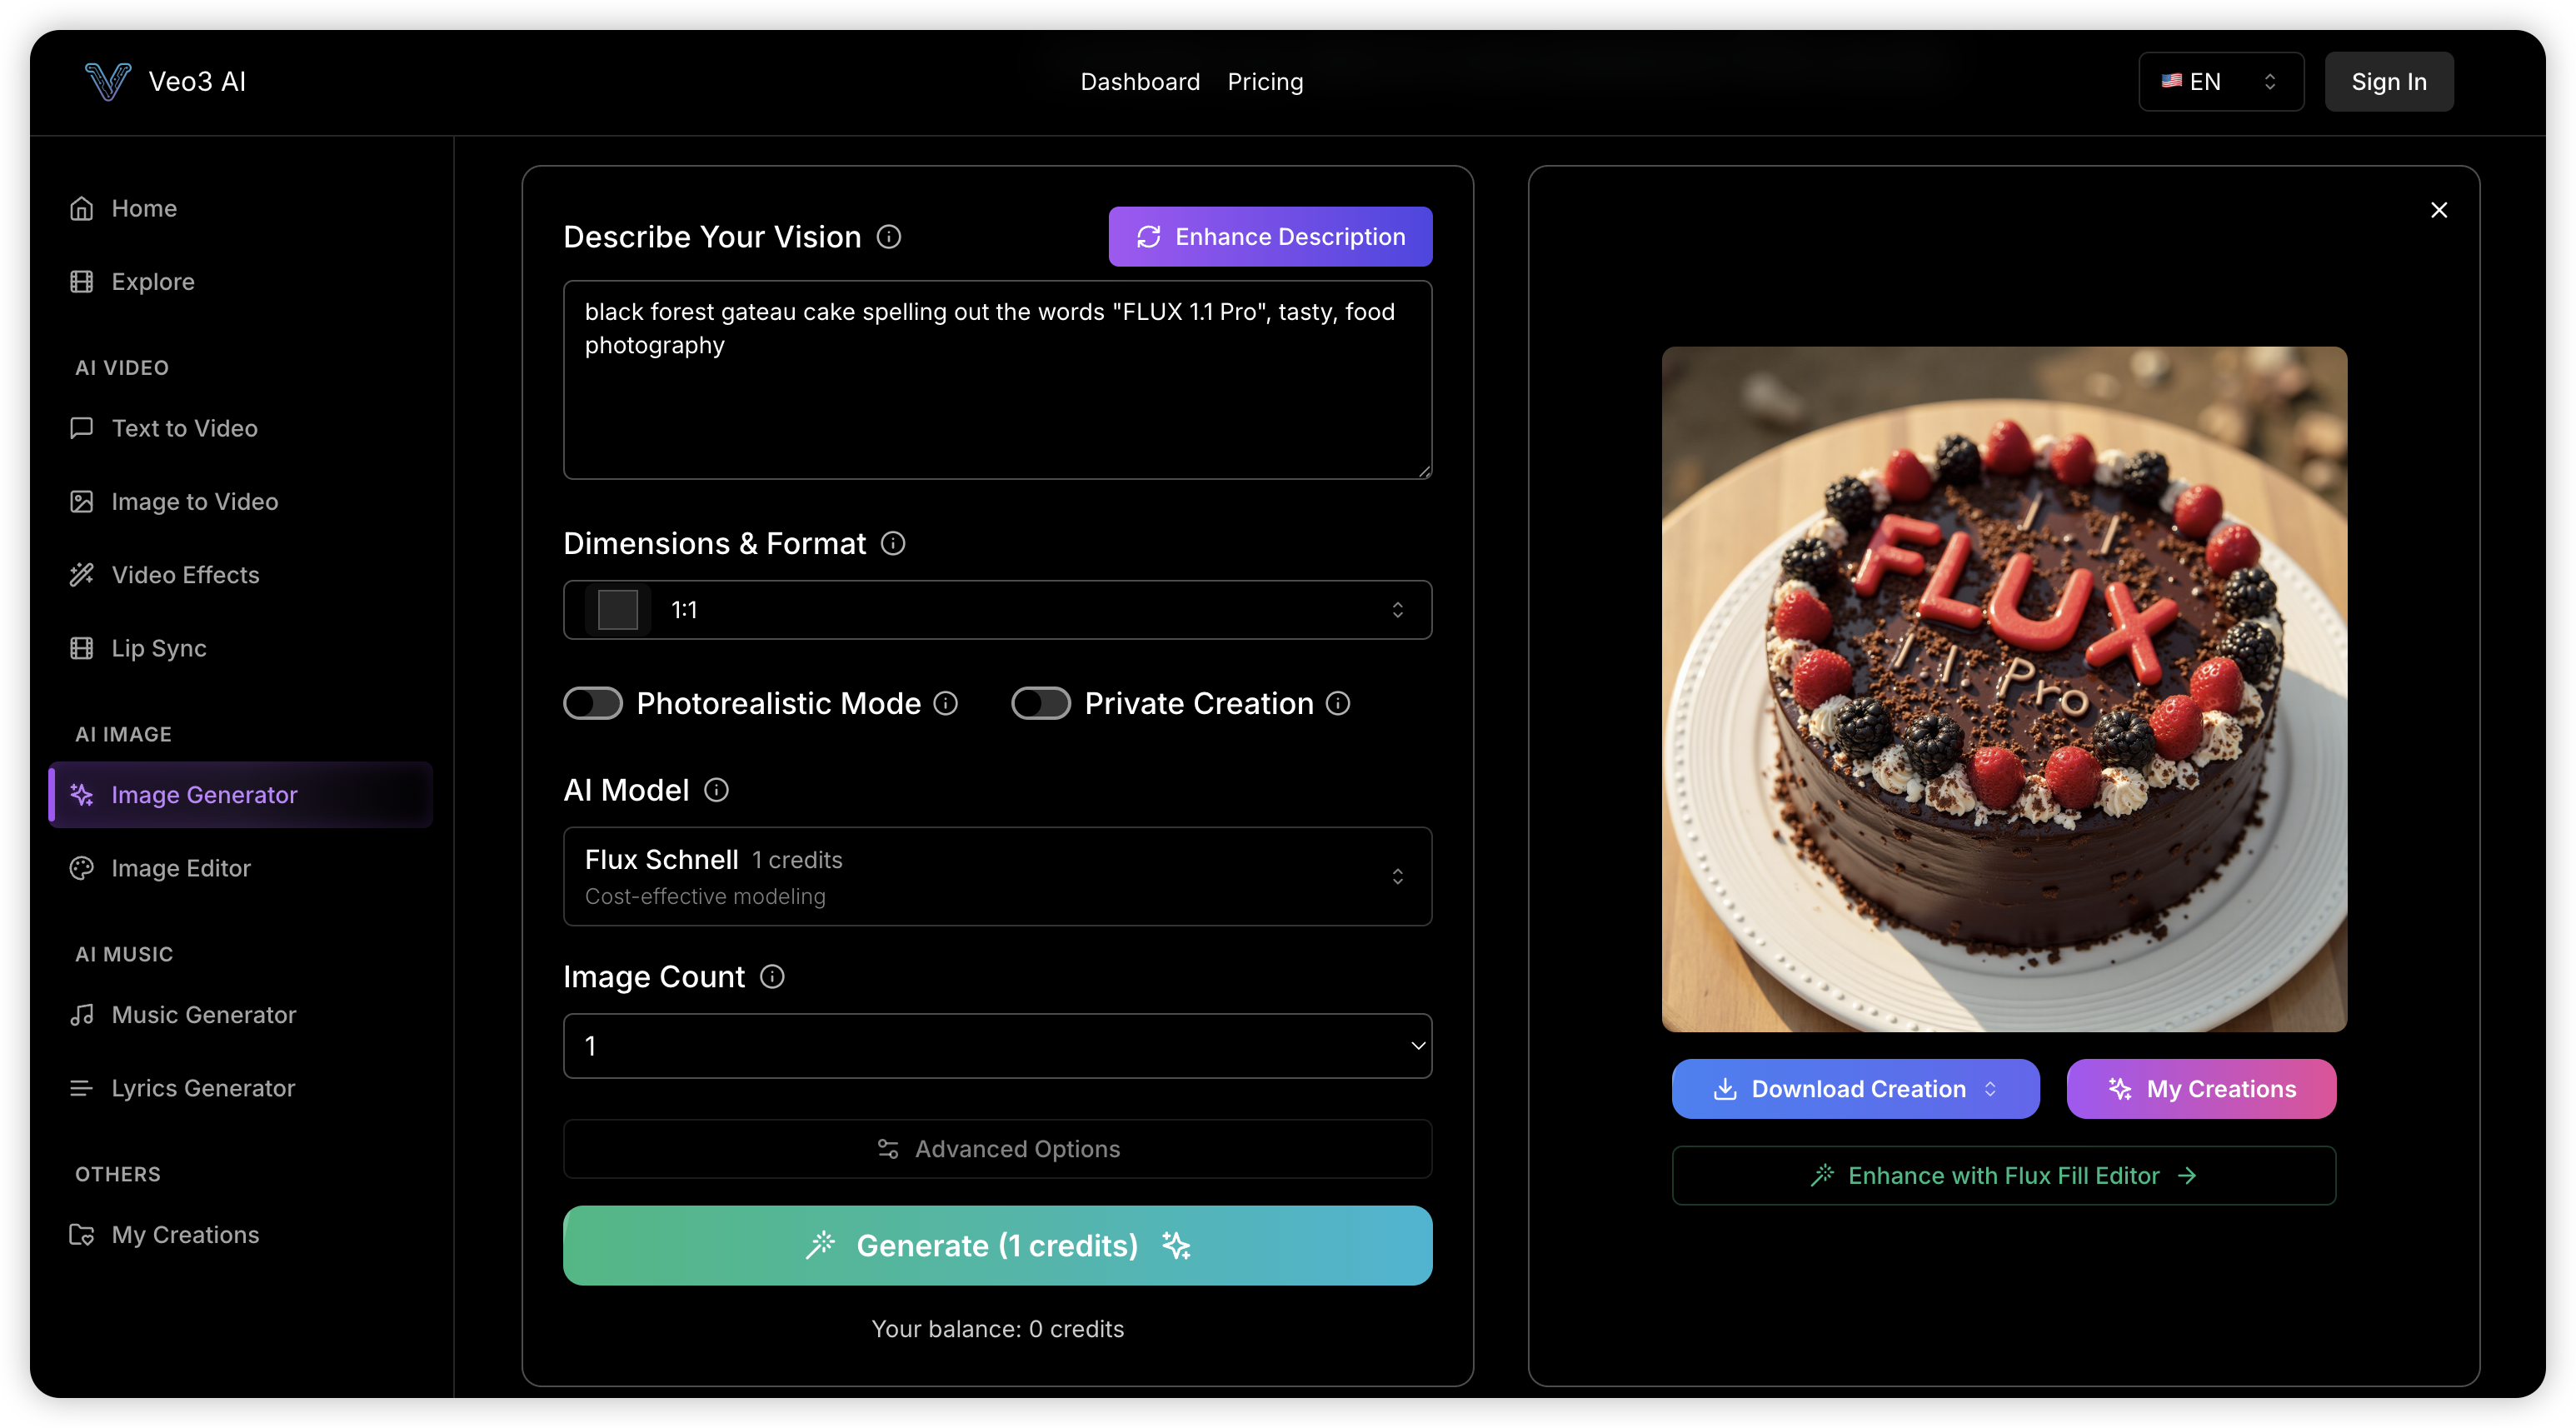Open Image Editor in the sidebar
Viewport: 2576px width, 1428px height.
tap(181, 868)
